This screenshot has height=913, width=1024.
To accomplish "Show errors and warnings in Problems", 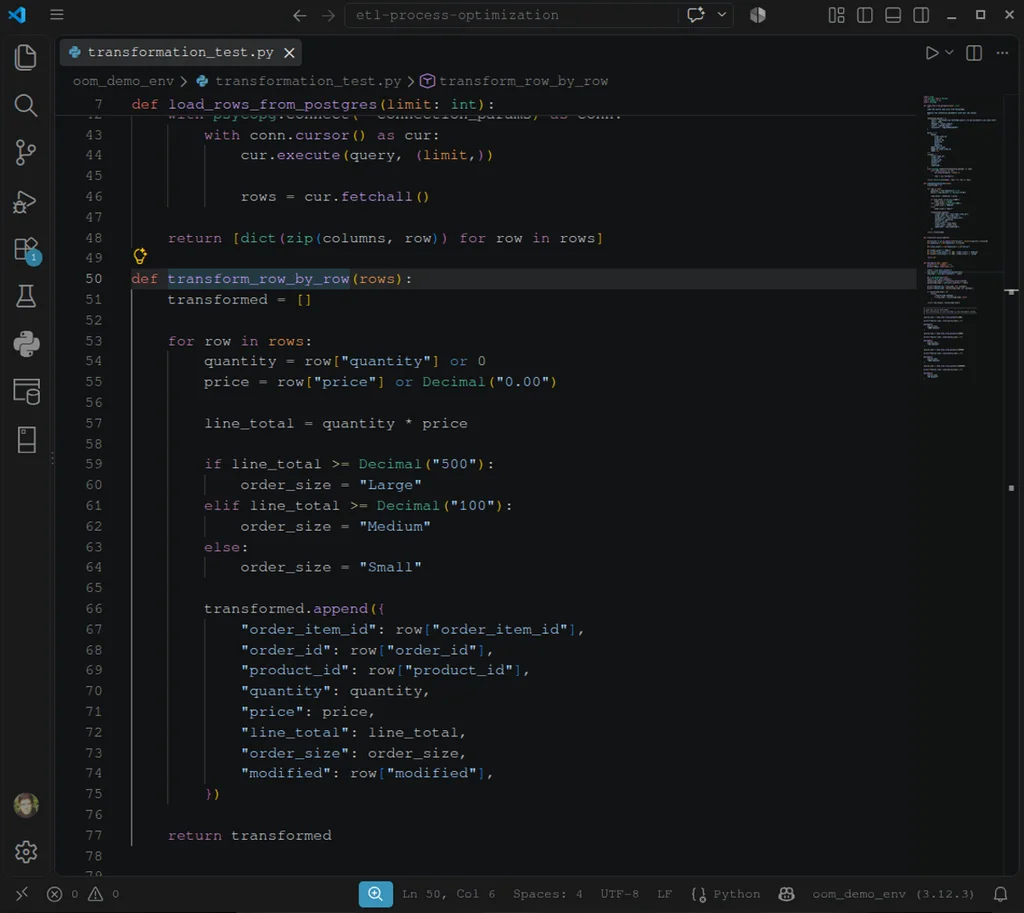I will click(83, 894).
